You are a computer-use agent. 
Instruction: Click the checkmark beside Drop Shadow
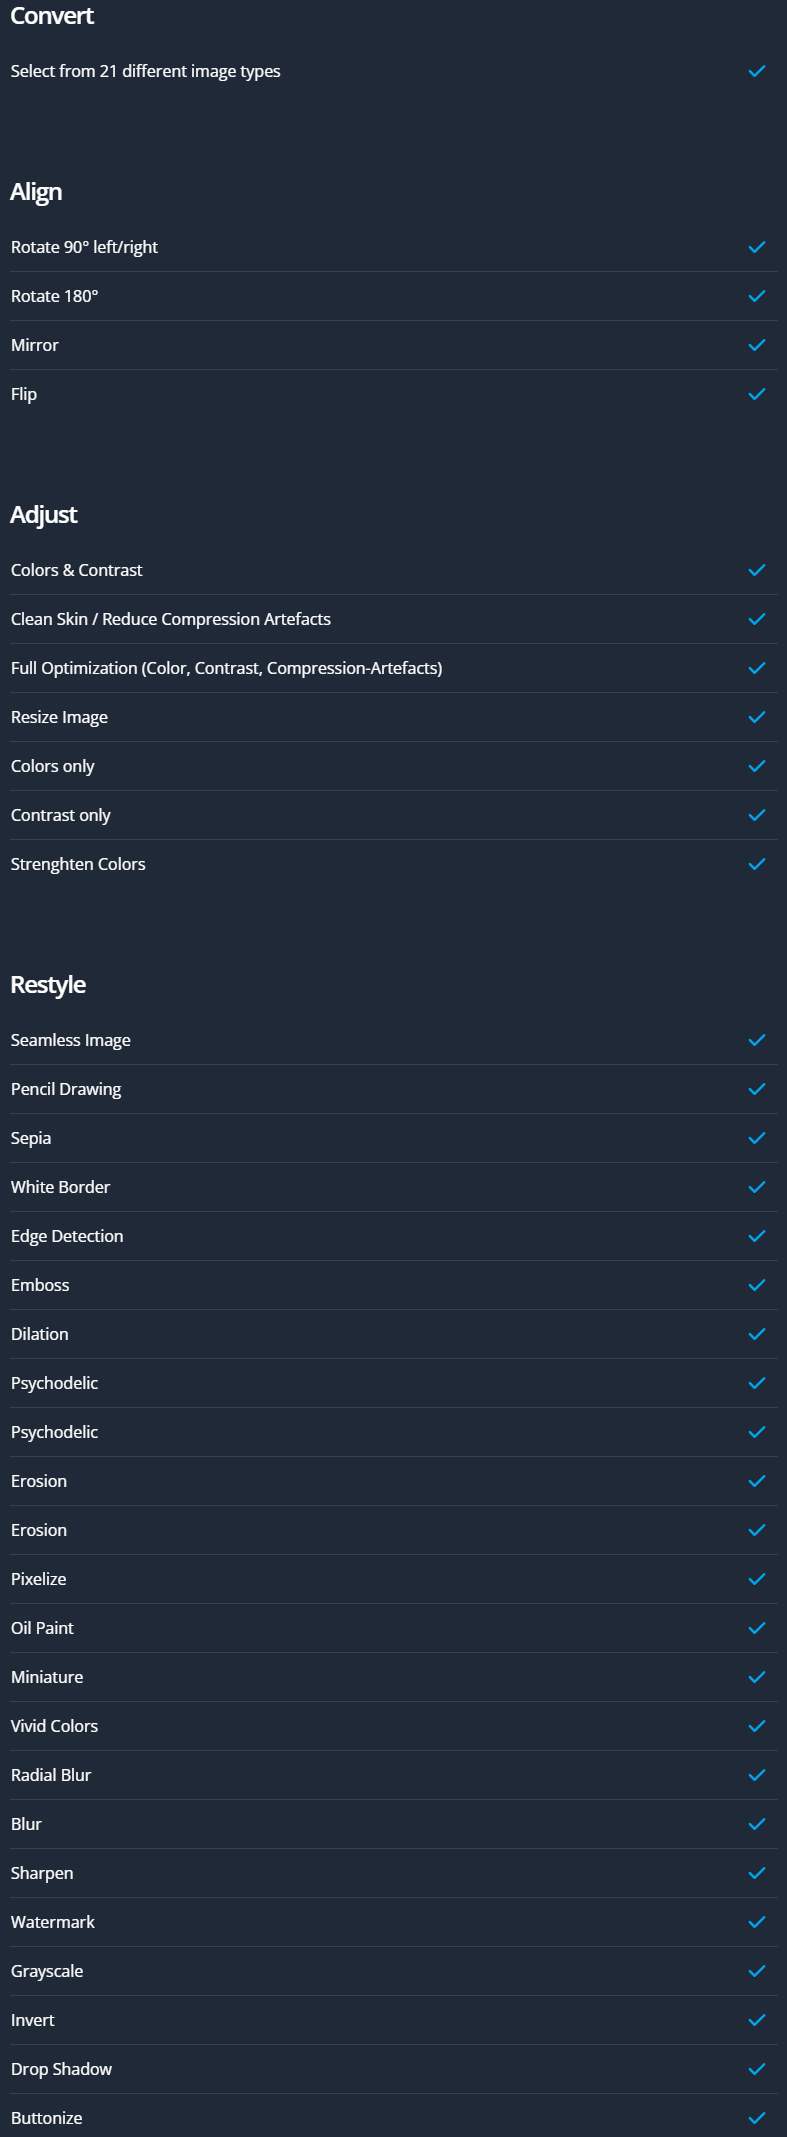pos(757,2069)
